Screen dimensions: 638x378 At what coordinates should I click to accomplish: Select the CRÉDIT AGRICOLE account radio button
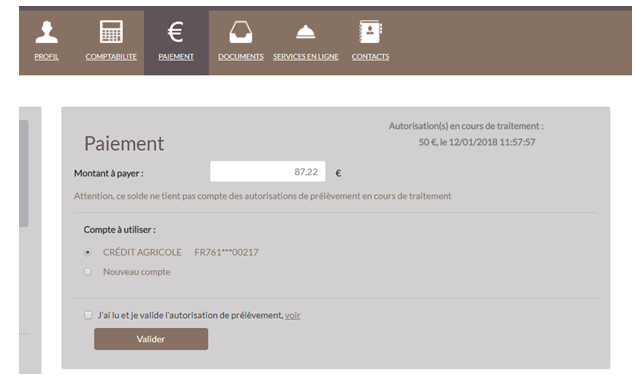click(x=87, y=252)
